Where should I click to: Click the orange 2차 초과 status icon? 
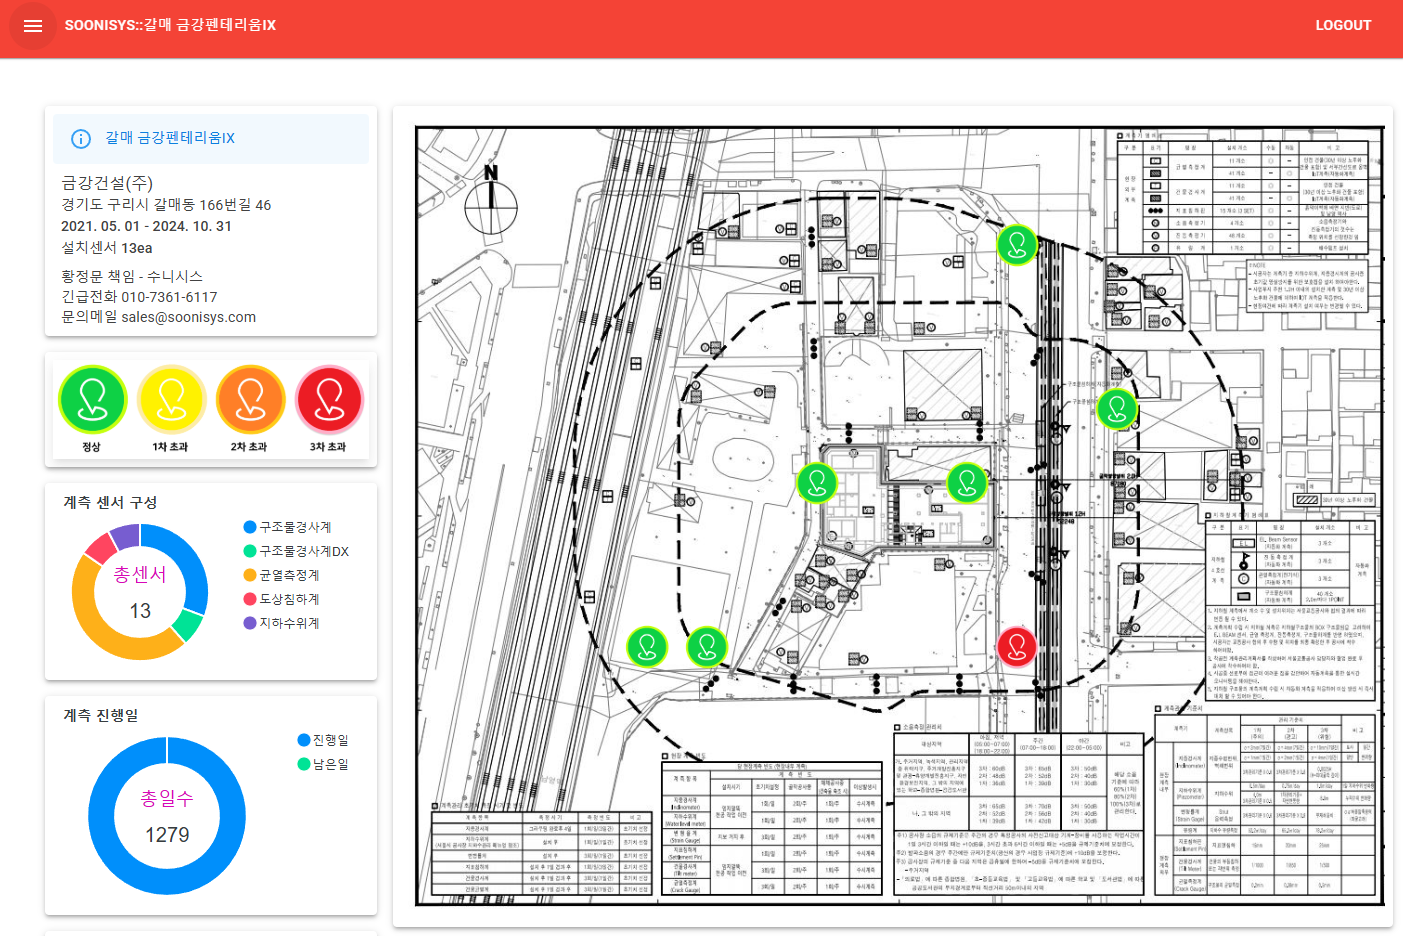click(x=250, y=399)
